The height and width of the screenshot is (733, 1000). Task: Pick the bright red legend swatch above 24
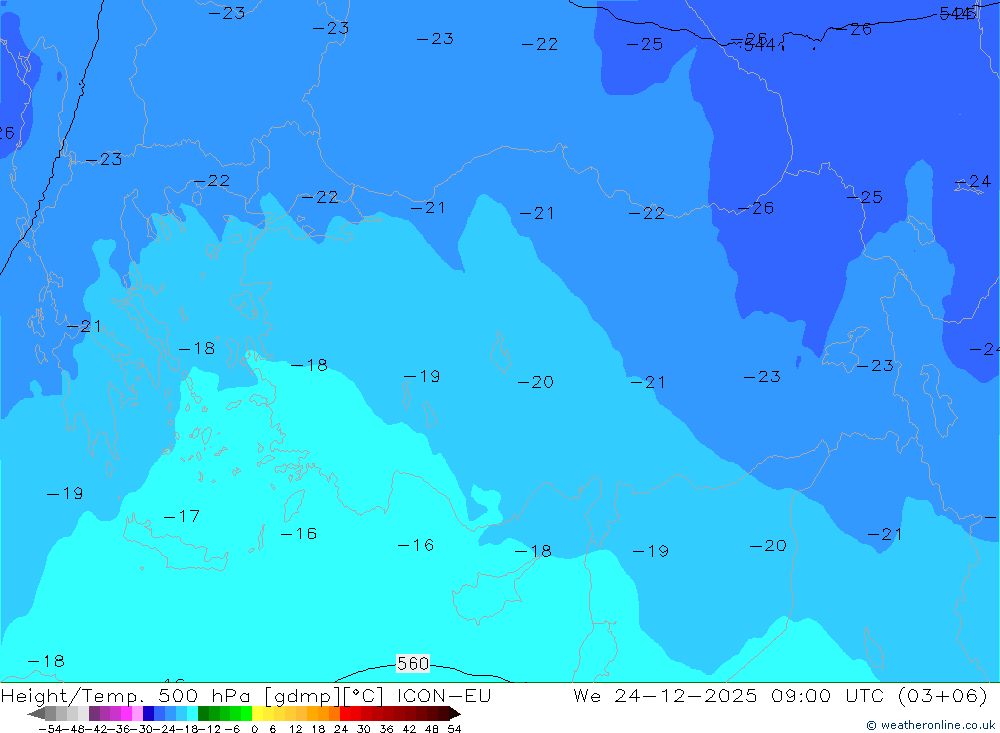pyautogui.click(x=345, y=714)
